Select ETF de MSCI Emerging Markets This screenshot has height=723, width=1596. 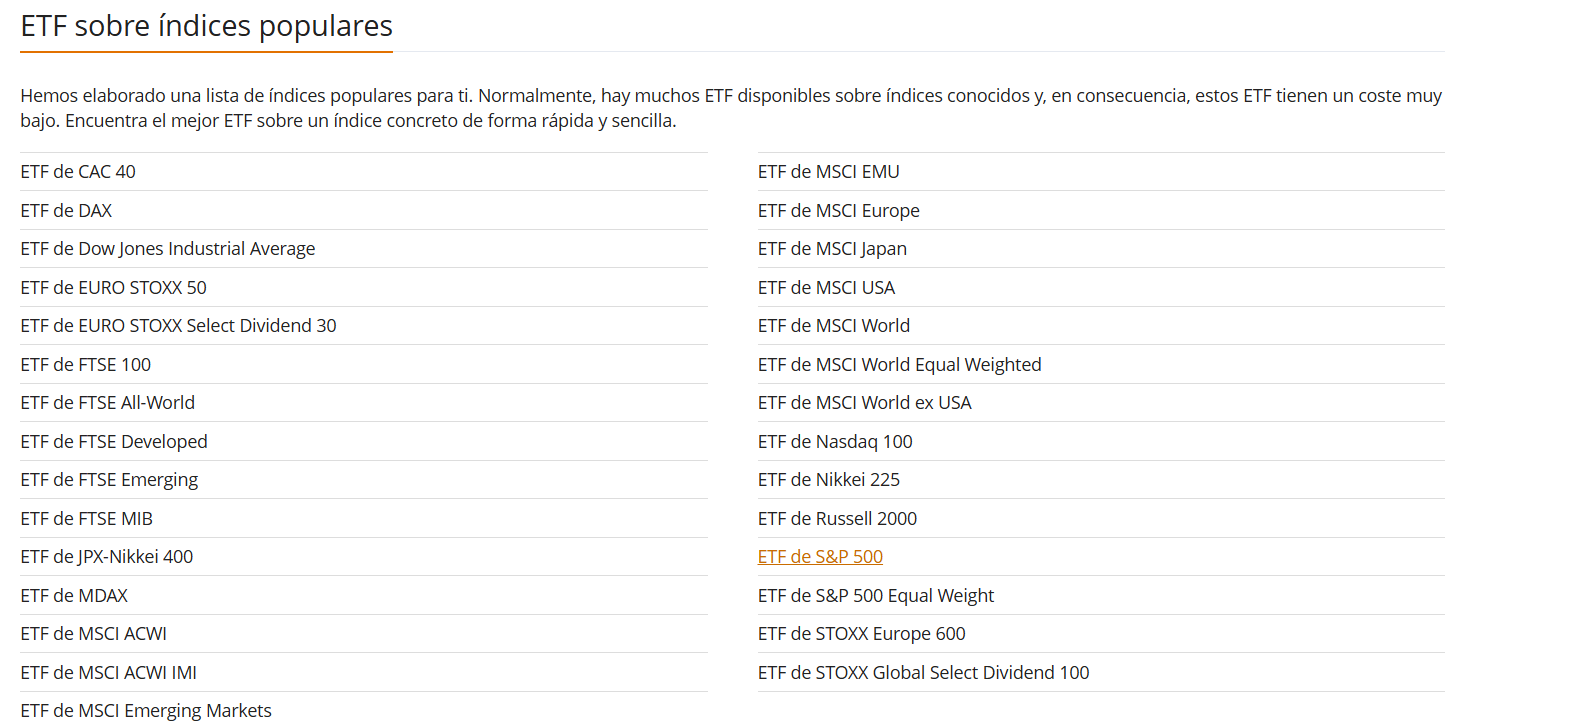click(146, 711)
